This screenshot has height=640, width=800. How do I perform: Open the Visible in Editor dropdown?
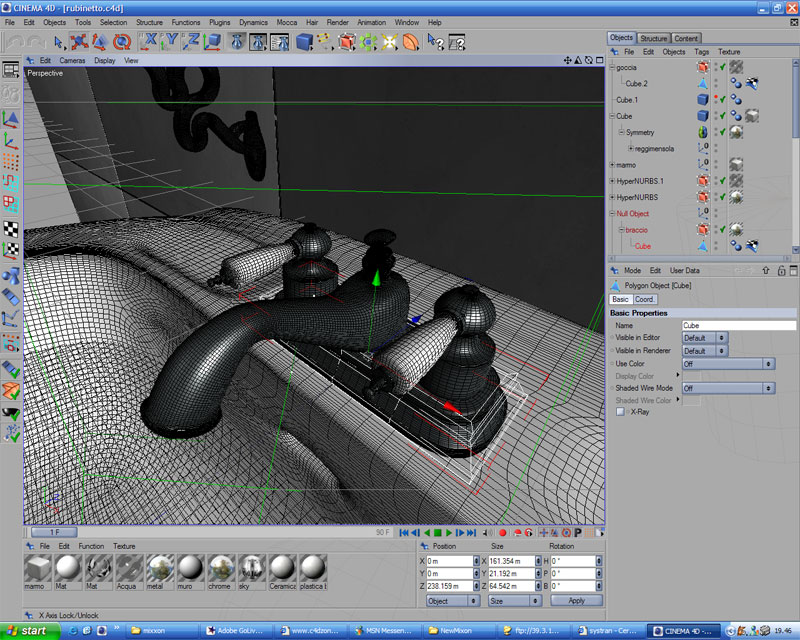click(705, 337)
